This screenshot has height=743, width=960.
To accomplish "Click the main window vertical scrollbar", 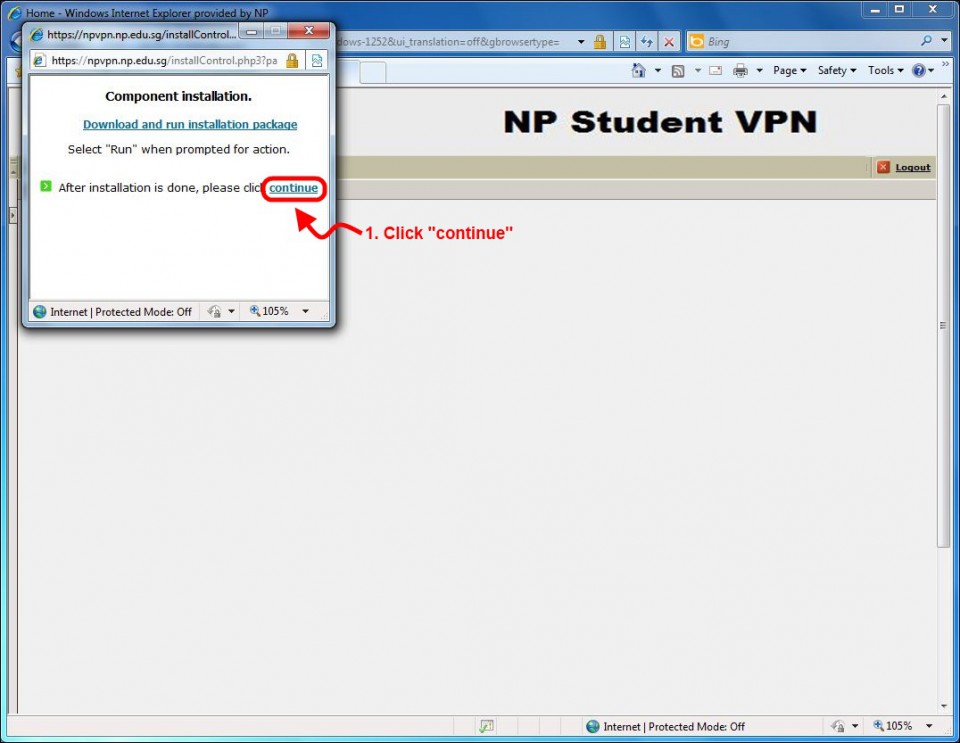I will coord(943,325).
